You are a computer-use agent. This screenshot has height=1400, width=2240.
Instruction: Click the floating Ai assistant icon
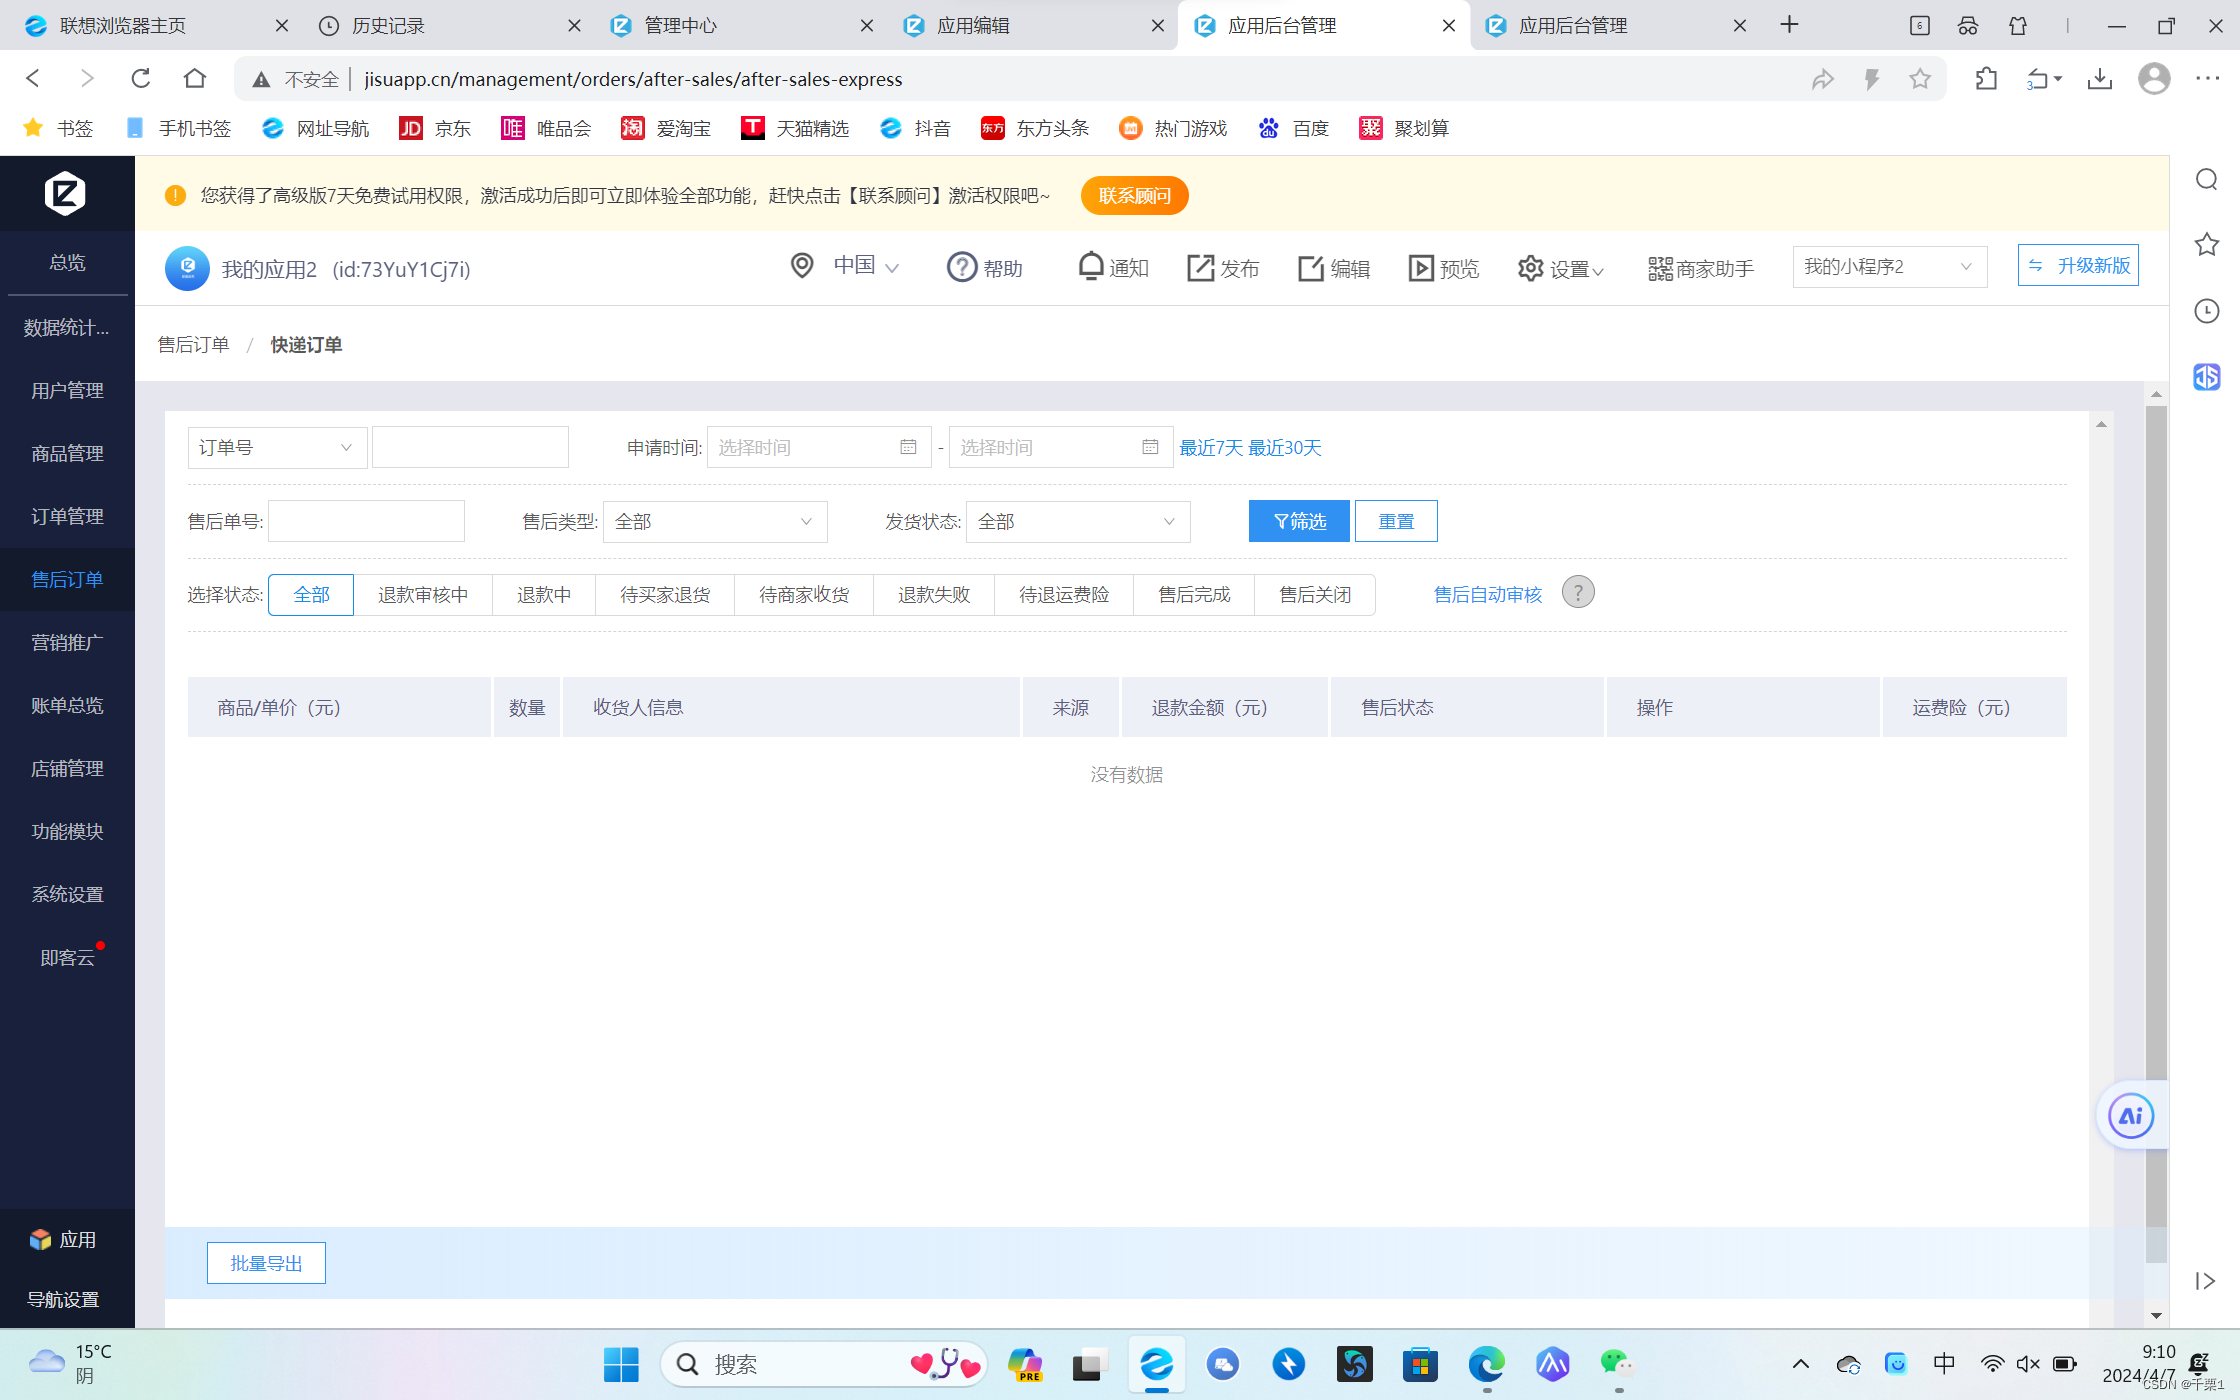point(2130,1116)
